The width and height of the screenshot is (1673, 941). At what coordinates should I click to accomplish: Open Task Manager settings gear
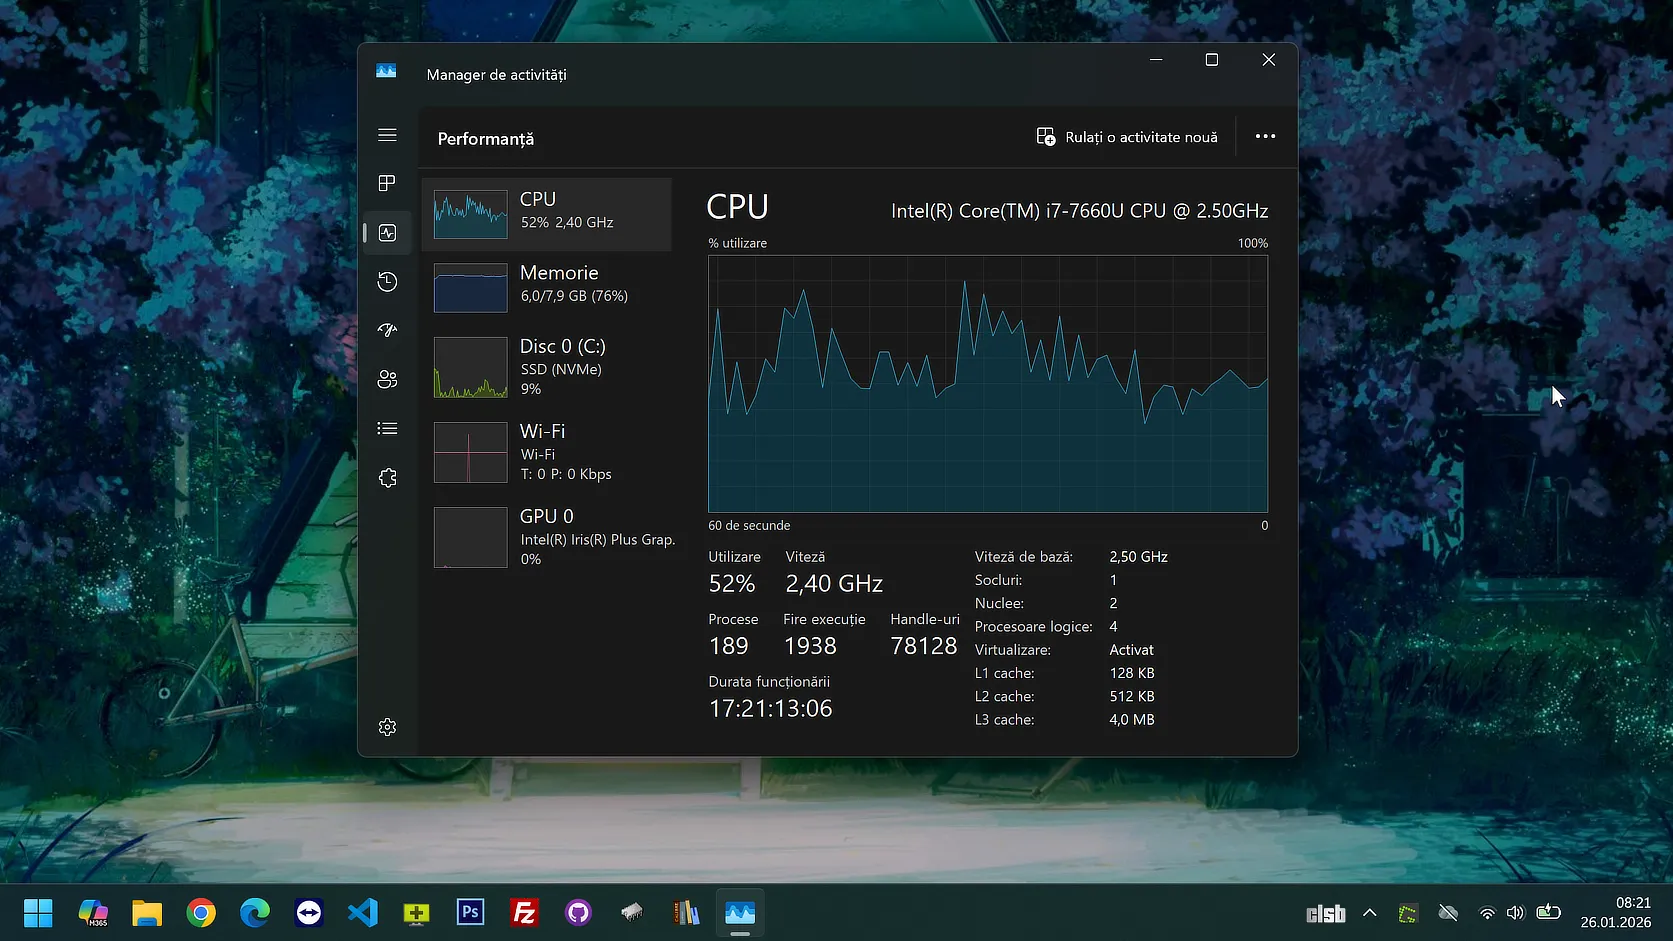(387, 727)
